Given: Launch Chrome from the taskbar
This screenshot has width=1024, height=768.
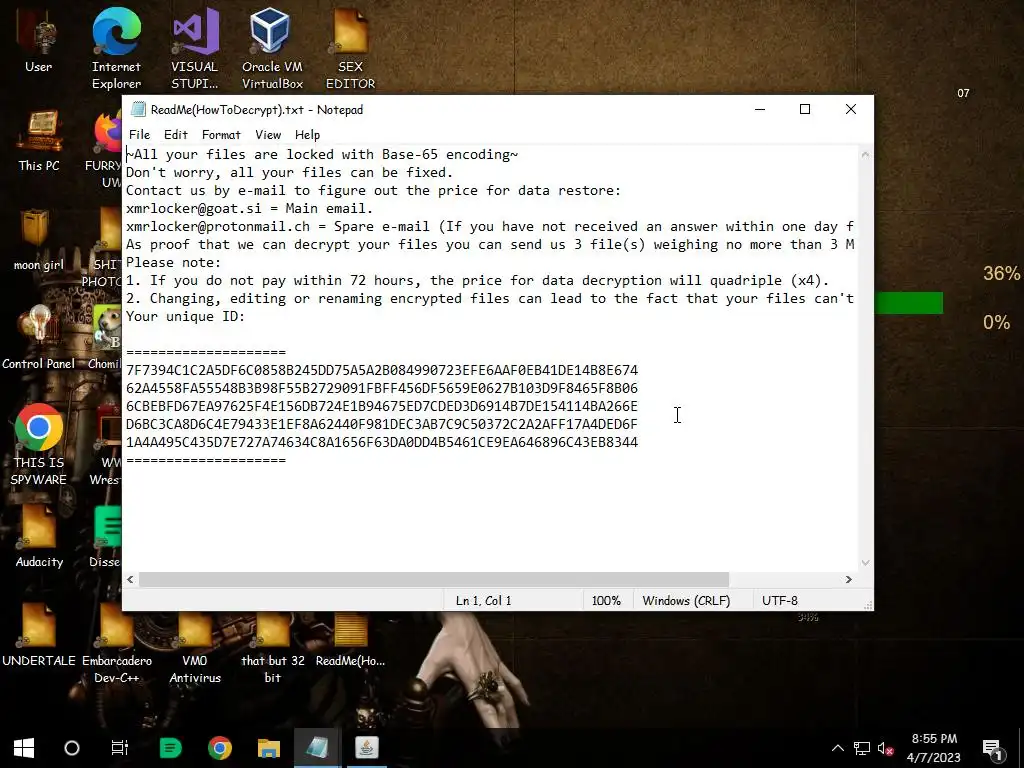Looking at the screenshot, I should click(x=220, y=748).
